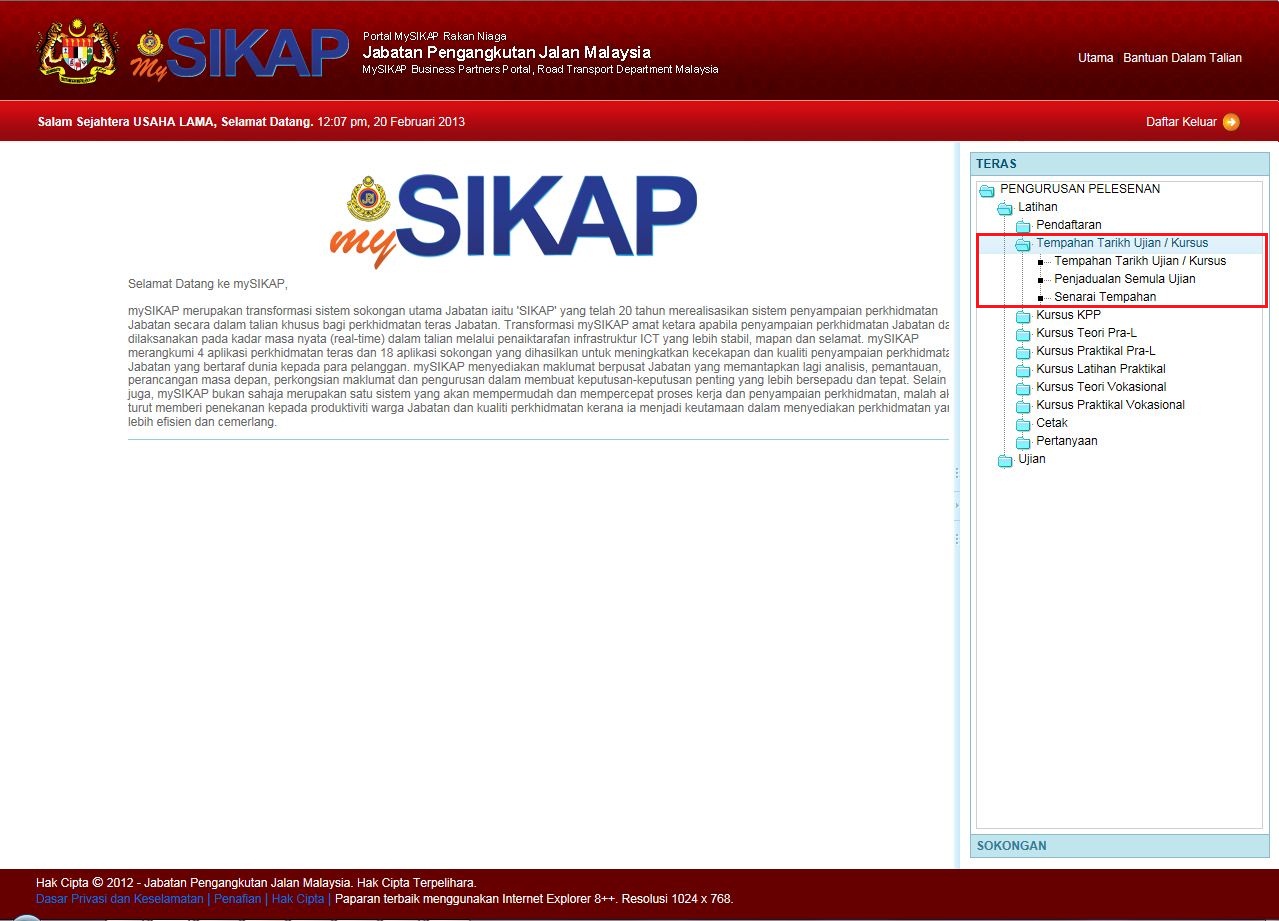Click the folder icon beside Kursus Praktikal Vokasional
The height and width of the screenshot is (921, 1279).
pos(1023,406)
